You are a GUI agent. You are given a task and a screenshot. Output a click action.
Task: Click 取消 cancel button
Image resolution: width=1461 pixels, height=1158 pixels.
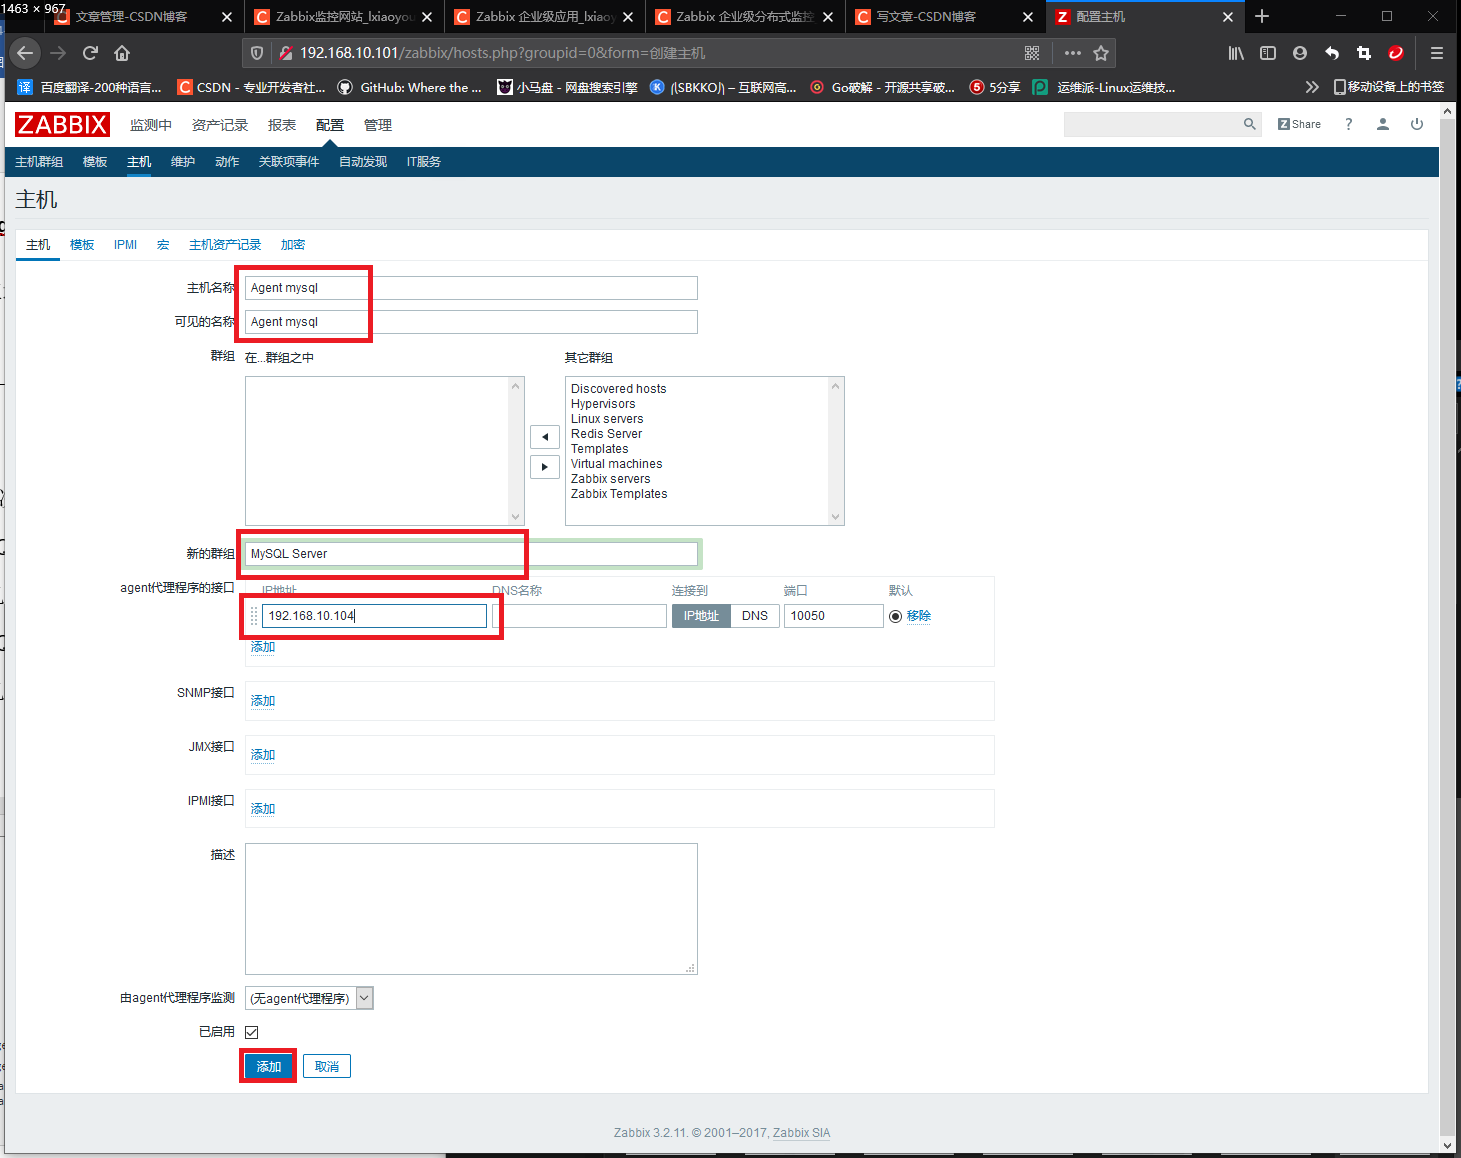click(327, 1067)
